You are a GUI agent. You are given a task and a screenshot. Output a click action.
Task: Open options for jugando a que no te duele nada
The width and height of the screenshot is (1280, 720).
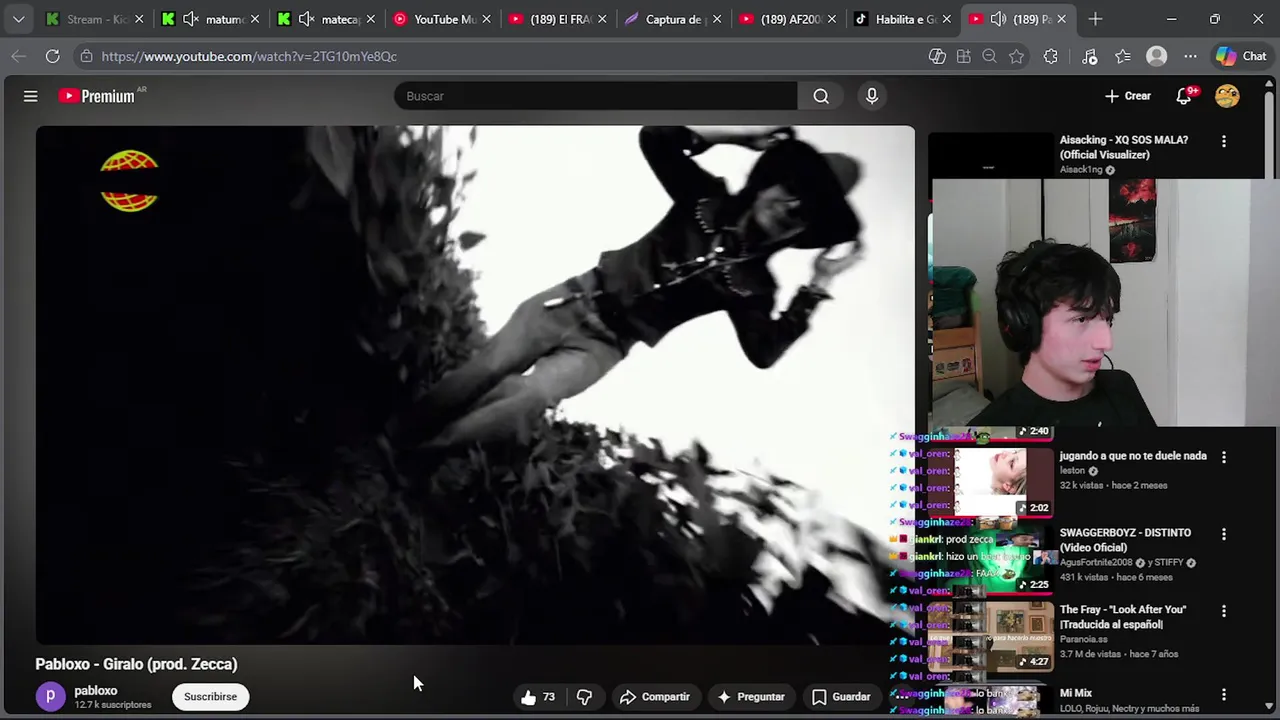click(1224, 457)
